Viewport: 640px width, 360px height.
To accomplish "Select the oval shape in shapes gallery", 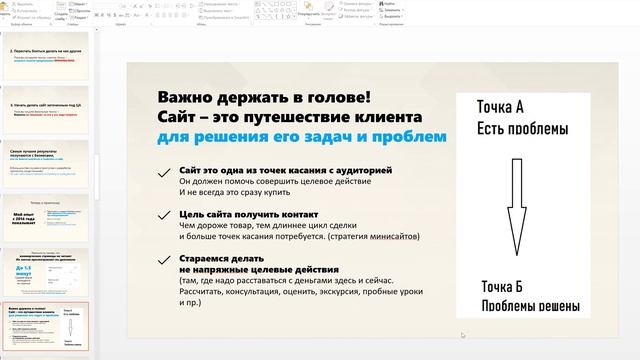I will [x=282, y=4].
